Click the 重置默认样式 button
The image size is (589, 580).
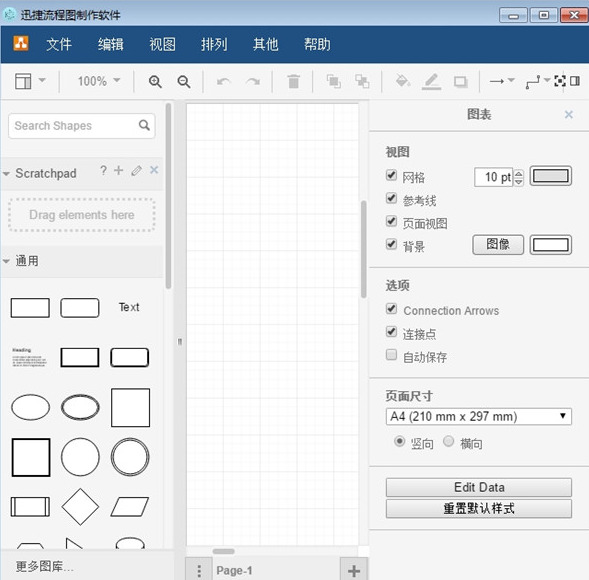pos(479,509)
